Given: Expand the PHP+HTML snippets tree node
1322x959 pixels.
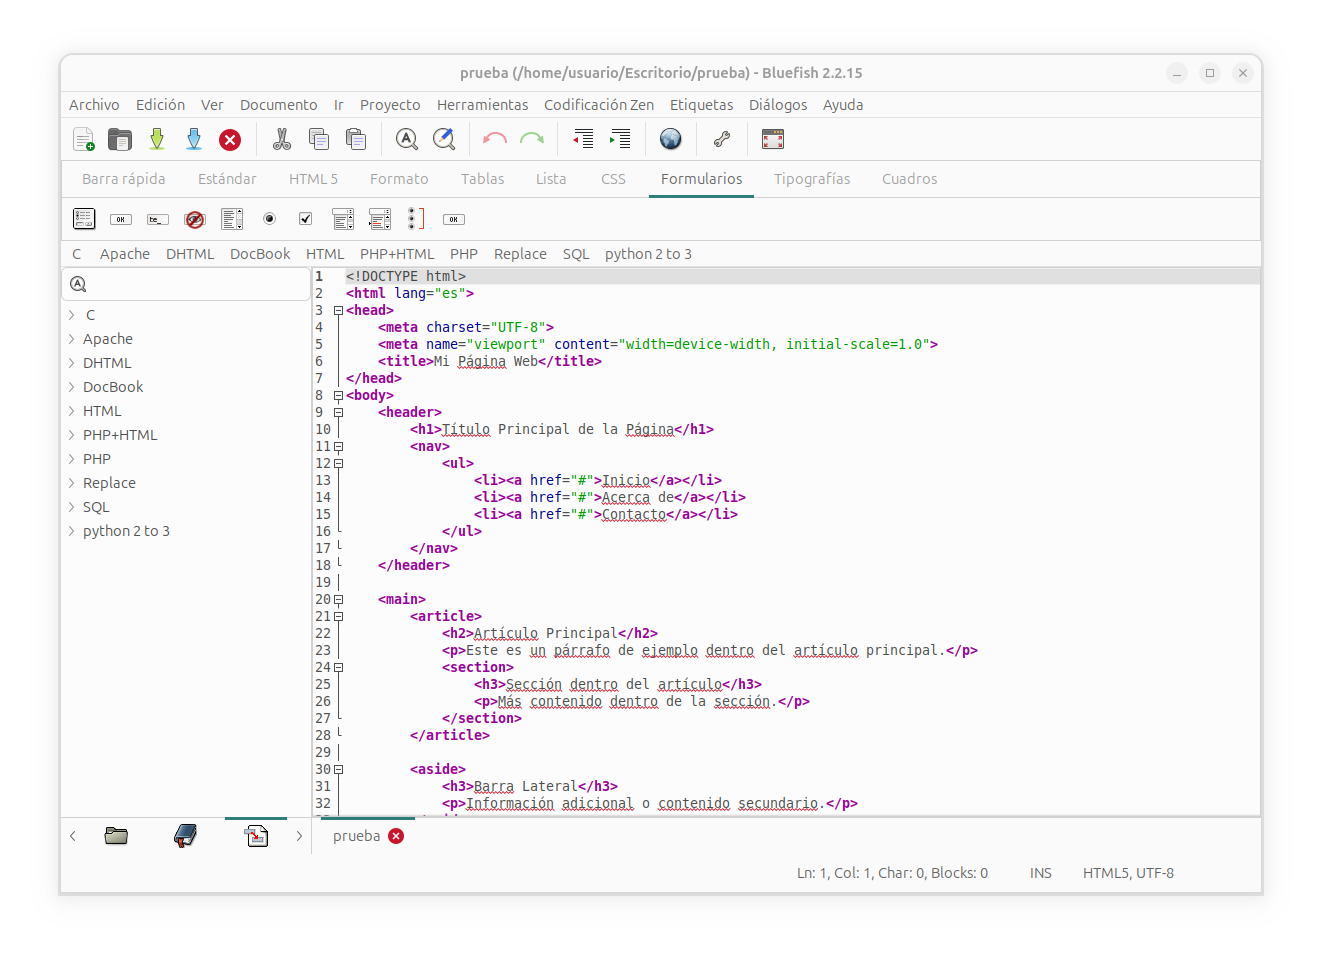Looking at the screenshot, I should pyautogui.click(x=72, y=435).
